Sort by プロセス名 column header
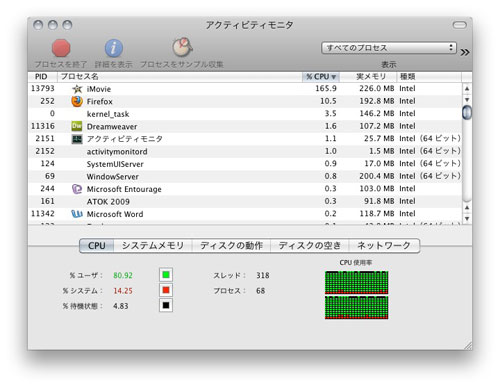The image size is (500, 388). (x=179, y=77)
